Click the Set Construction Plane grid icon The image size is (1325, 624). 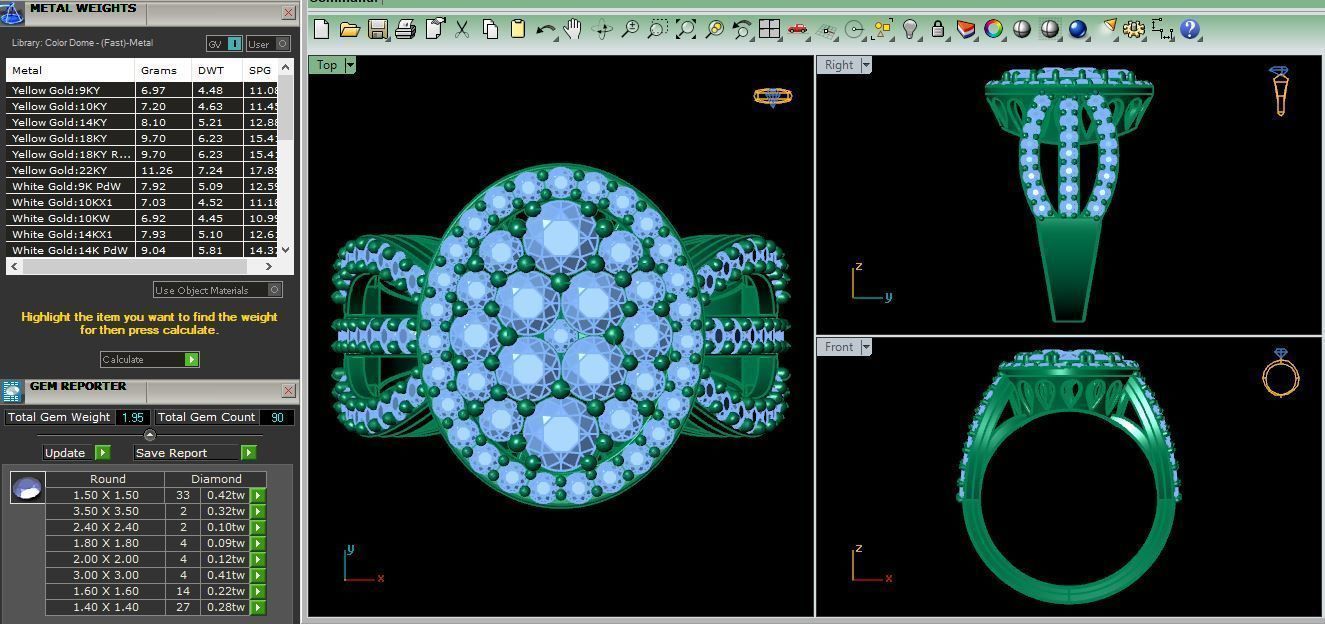(826, 29)
